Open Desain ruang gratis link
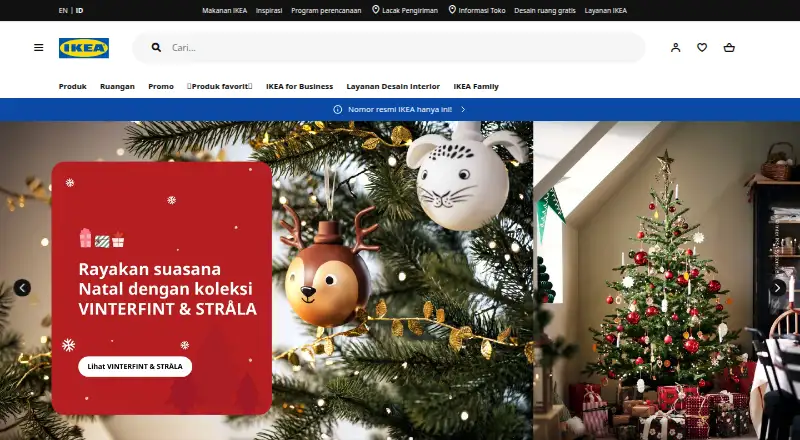This screenshot has height=440, width=800. tap(545, 10)
